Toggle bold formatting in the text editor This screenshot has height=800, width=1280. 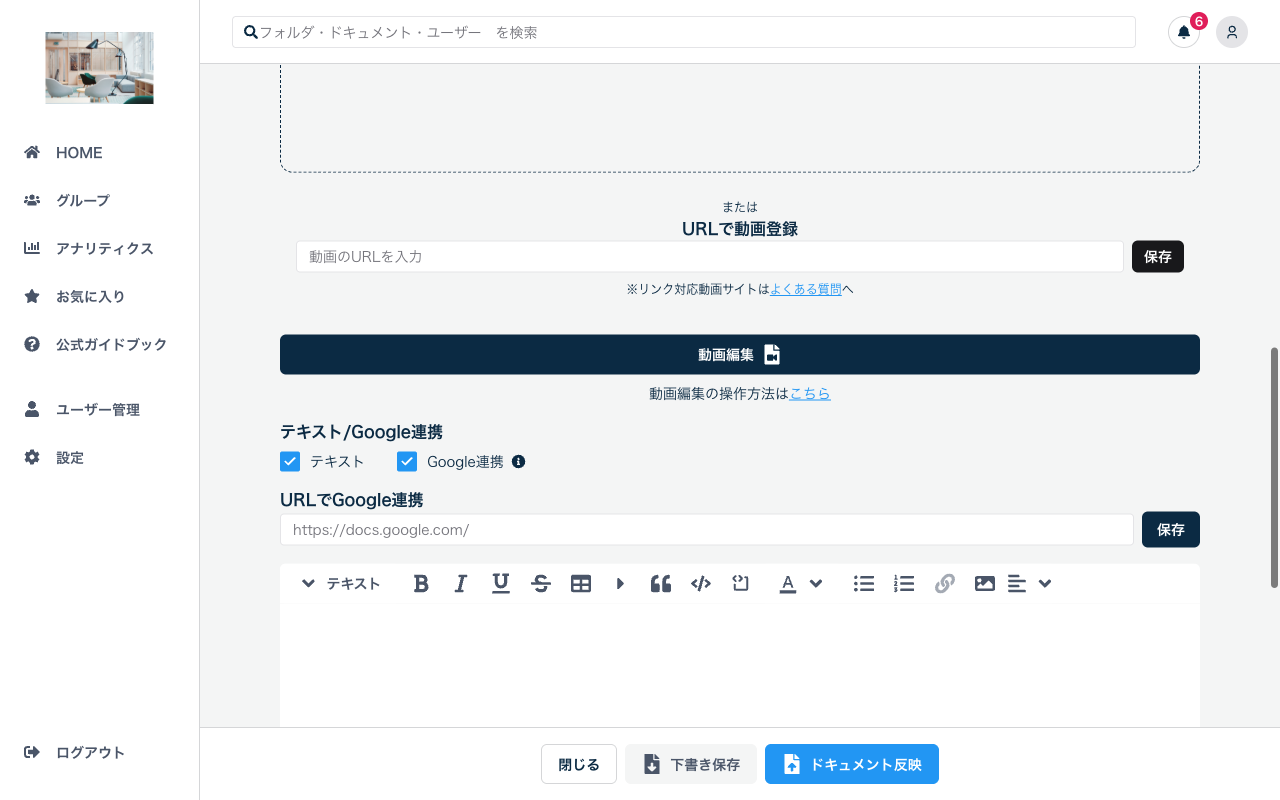pyautogui.click(x=421, y=583)
